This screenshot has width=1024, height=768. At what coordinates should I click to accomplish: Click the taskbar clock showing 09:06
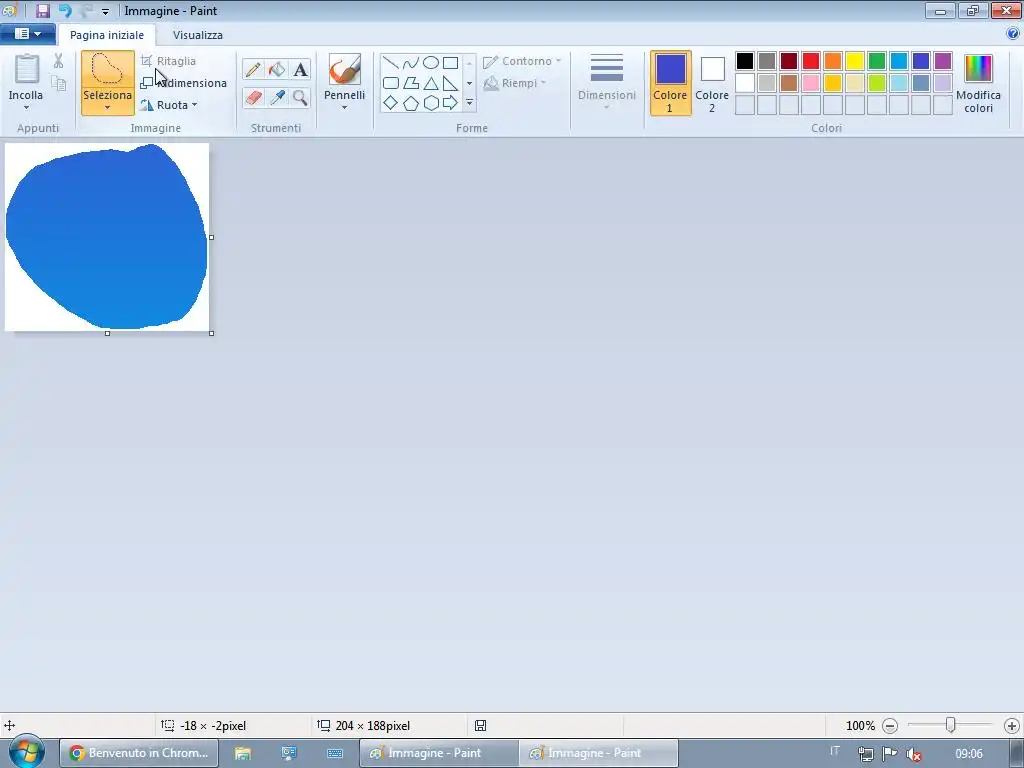coord(968,754)
